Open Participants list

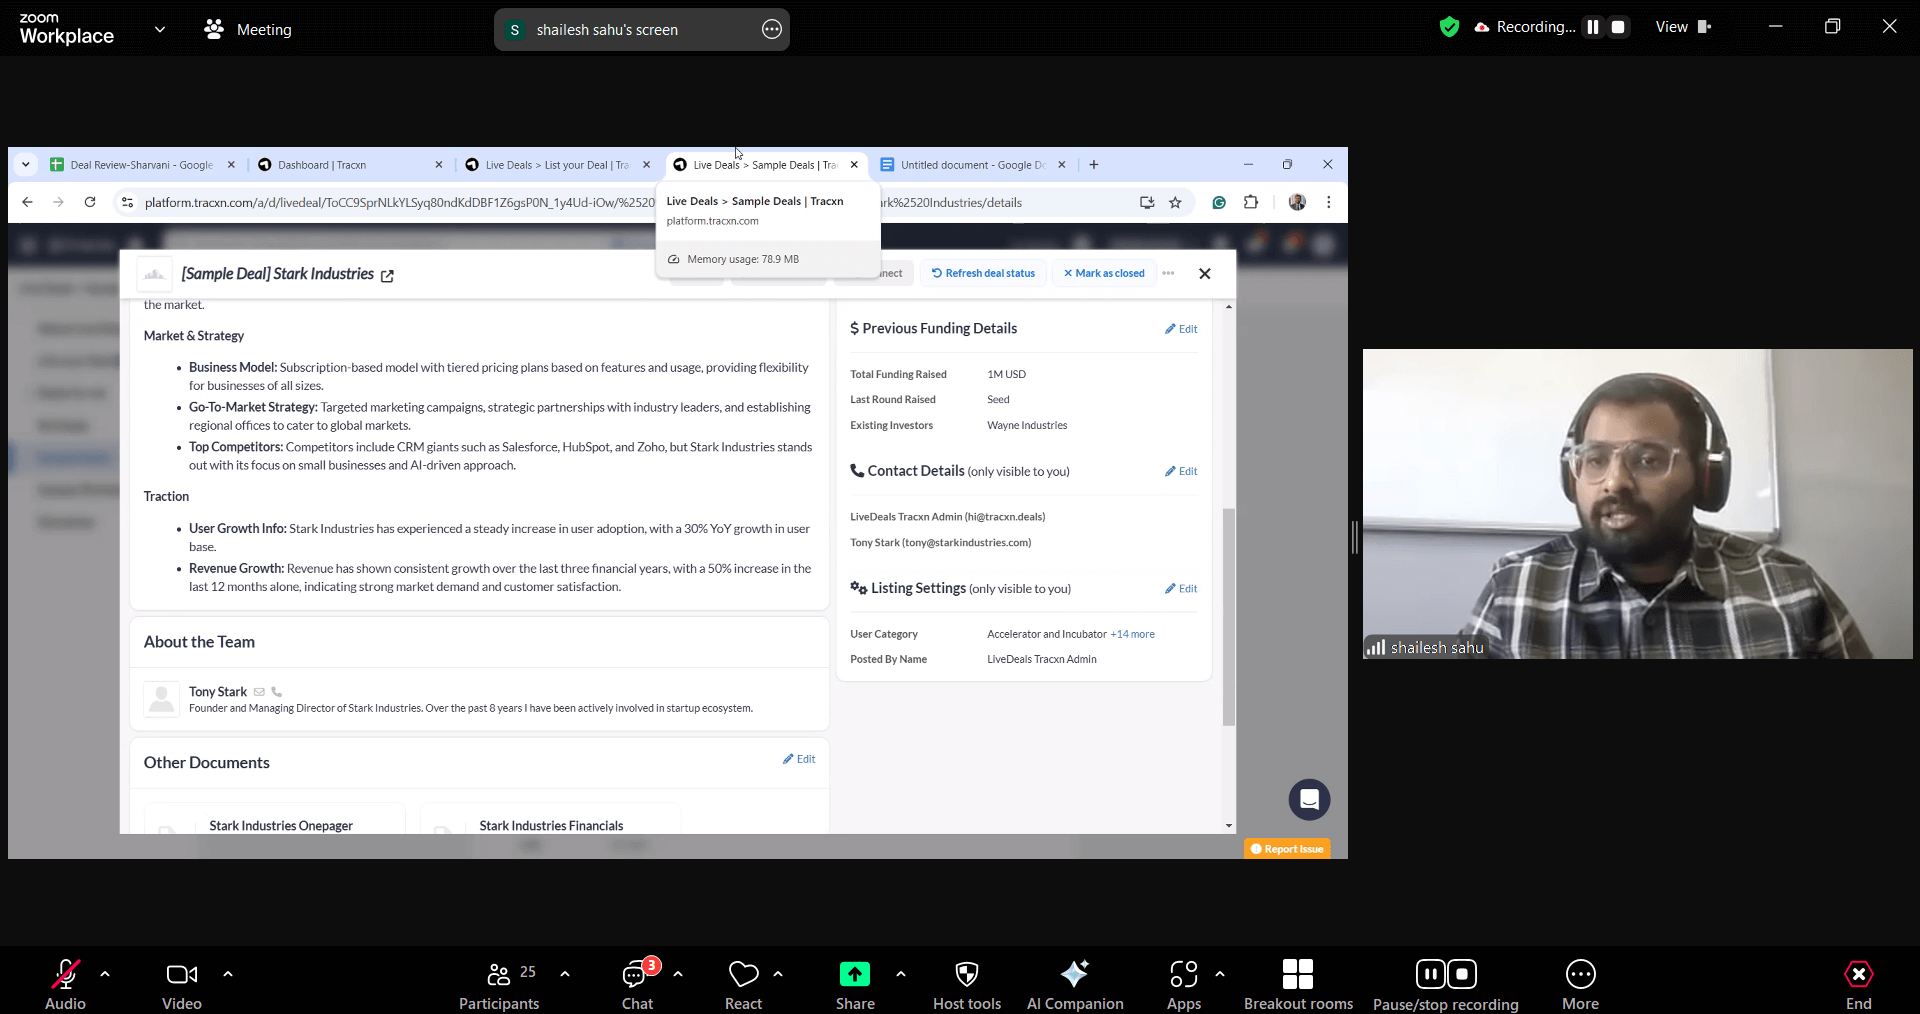pyautogui.click(x=498, y=975)
